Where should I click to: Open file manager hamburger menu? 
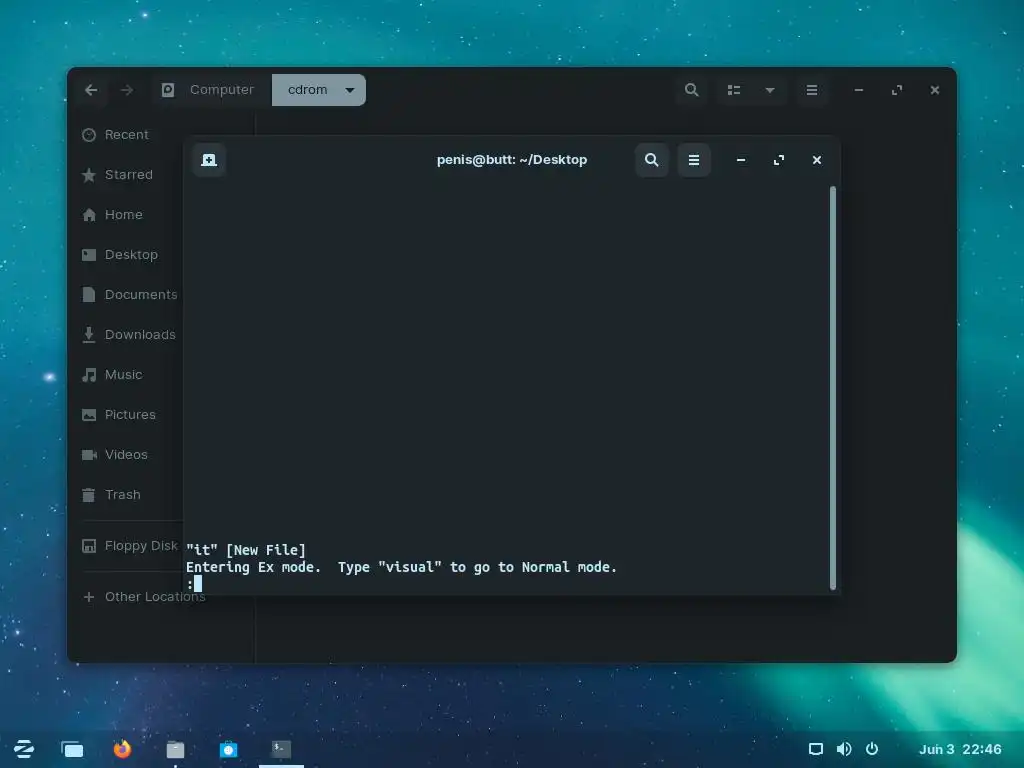pyautogui.click(x=812, y=90)
